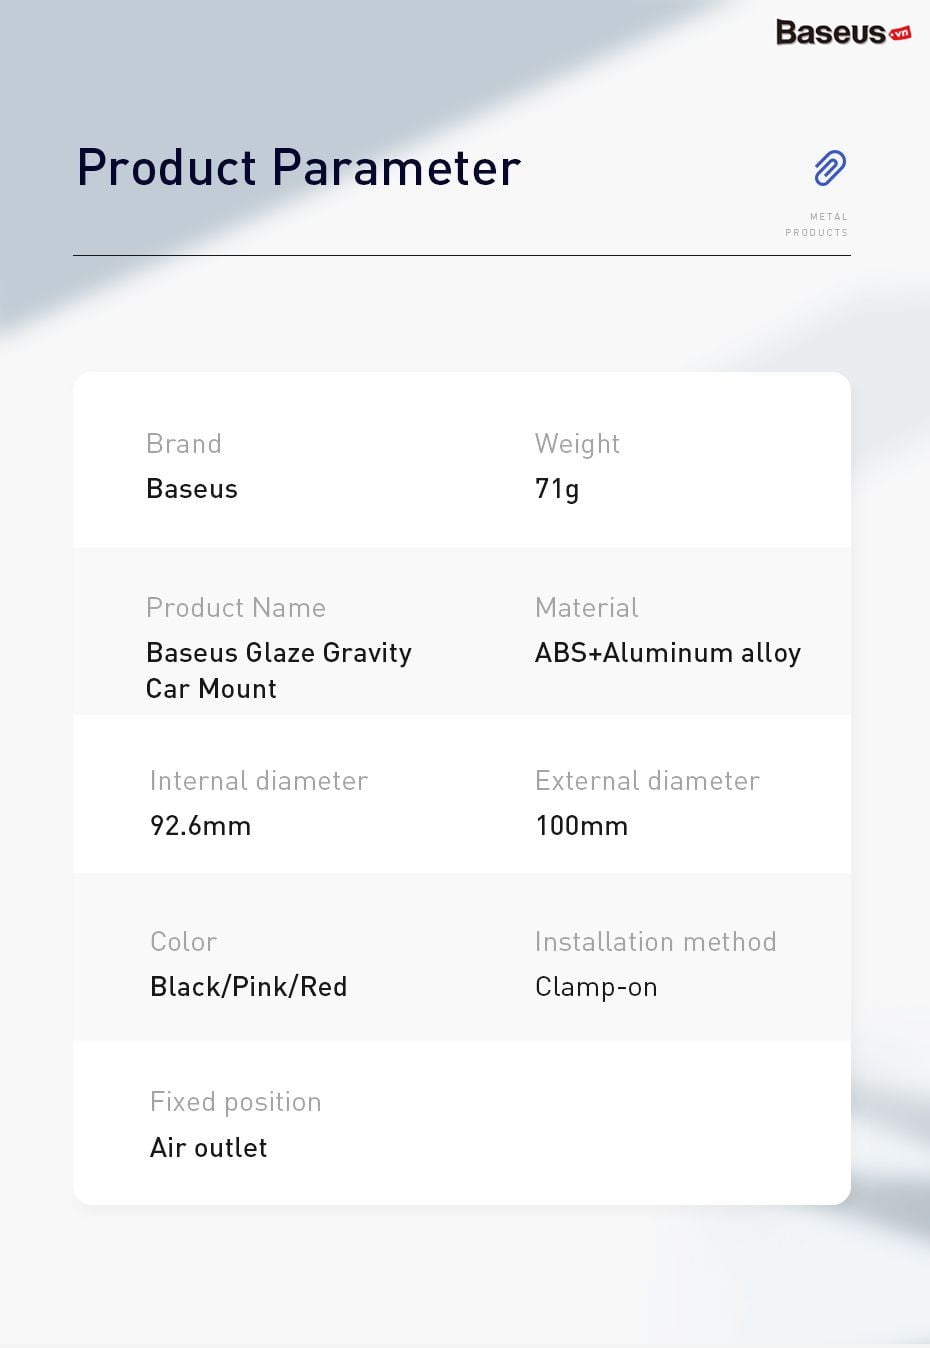This screenshot has width=930, height=1348.
Task: Select the Clamp-on value
Action: [596, 987]
